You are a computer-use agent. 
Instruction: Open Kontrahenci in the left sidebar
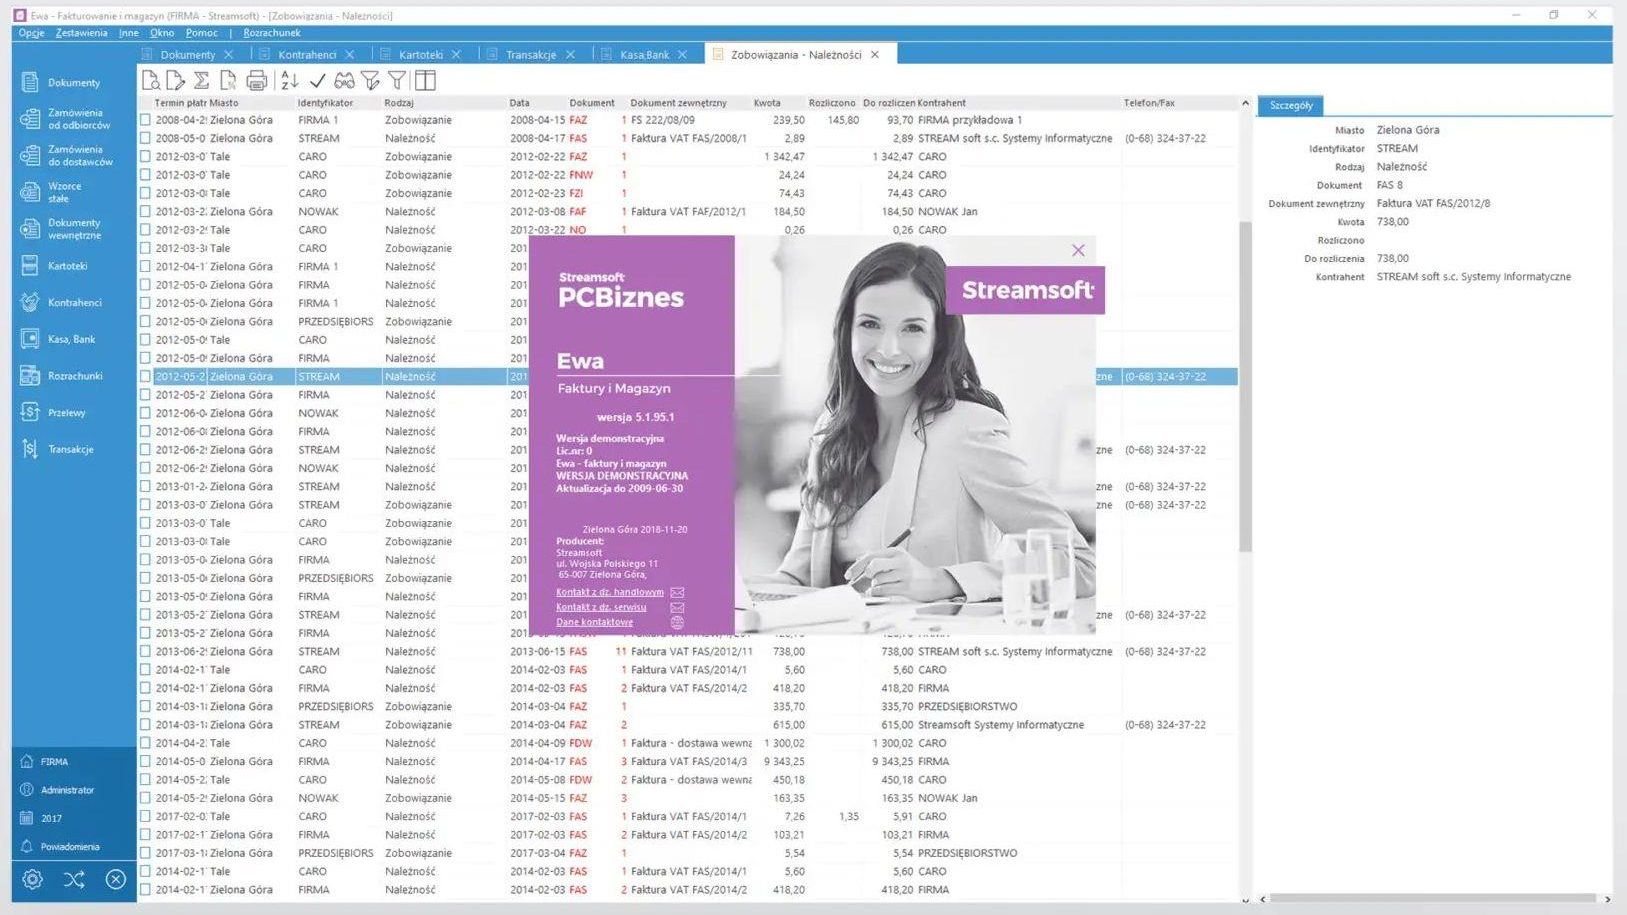point(74,303)
